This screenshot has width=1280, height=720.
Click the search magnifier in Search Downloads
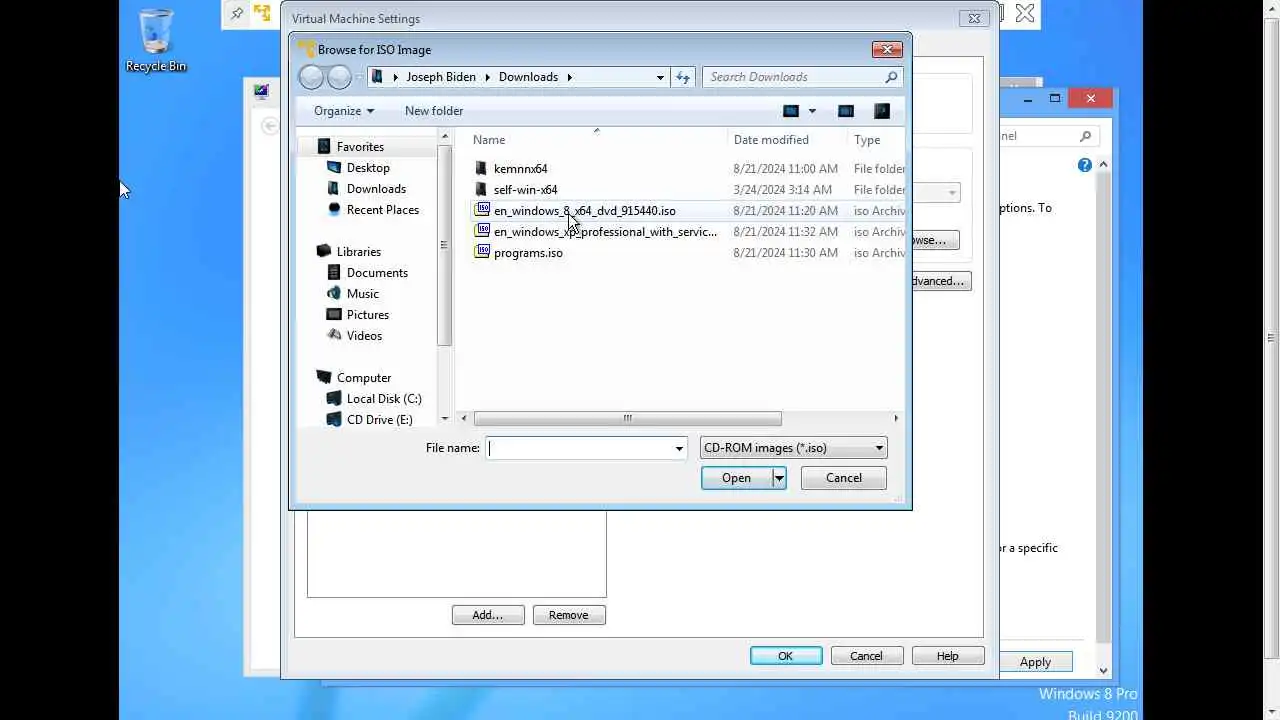[891, 77]
